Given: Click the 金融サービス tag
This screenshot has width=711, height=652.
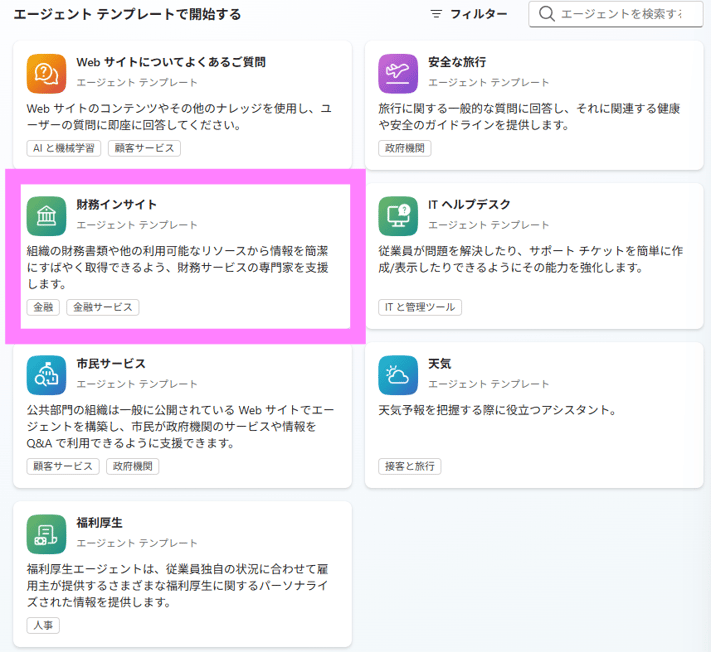Looking at the screenshot, I should click(x=103, y=307).
